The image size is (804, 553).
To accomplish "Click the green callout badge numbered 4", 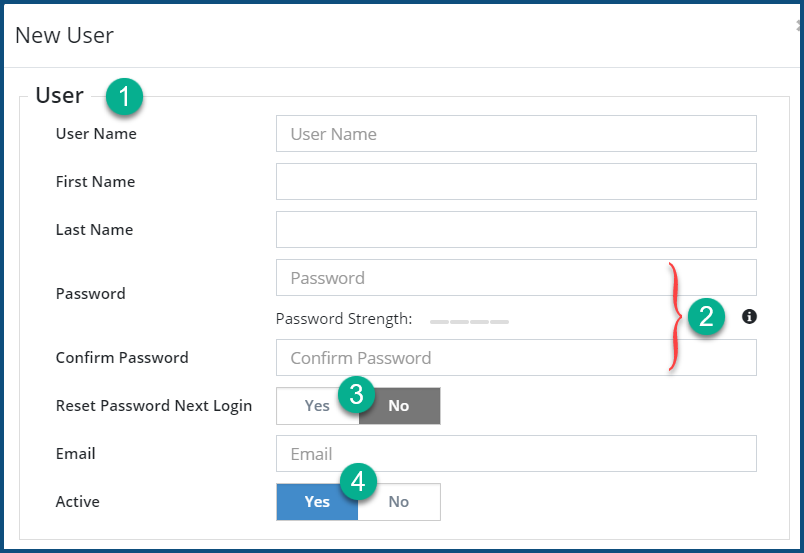I will point(358,482).
